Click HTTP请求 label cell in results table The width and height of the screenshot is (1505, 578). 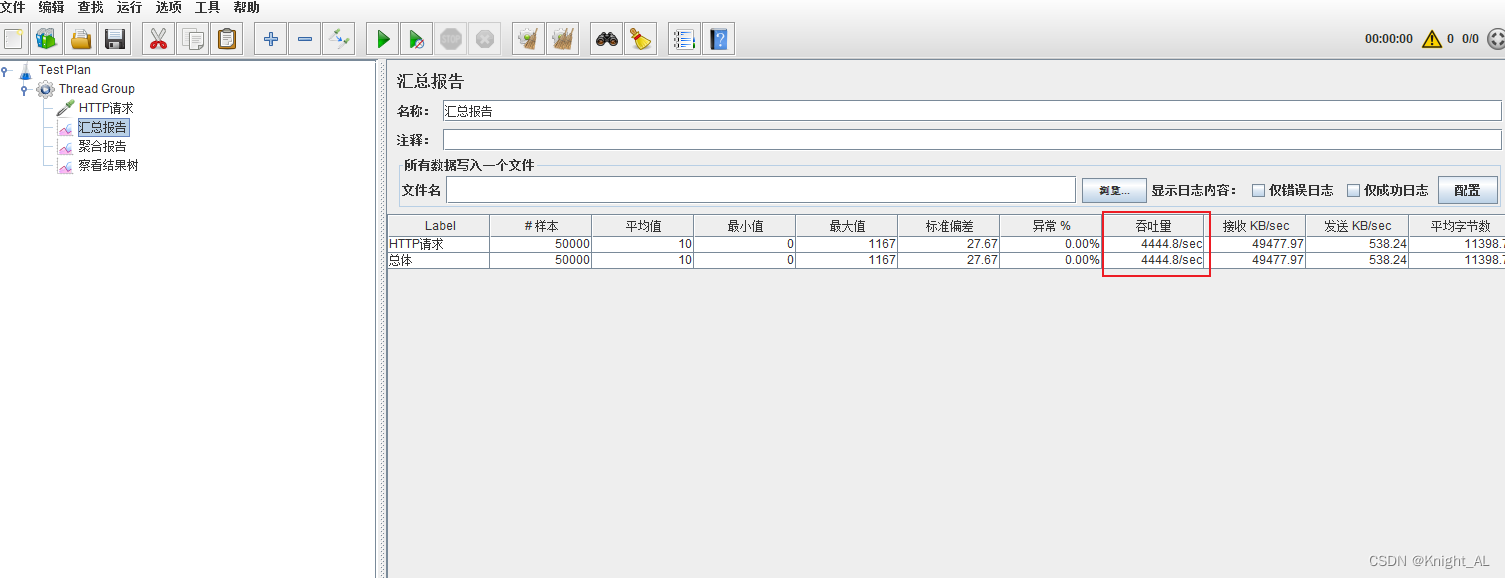pos(439,244)
